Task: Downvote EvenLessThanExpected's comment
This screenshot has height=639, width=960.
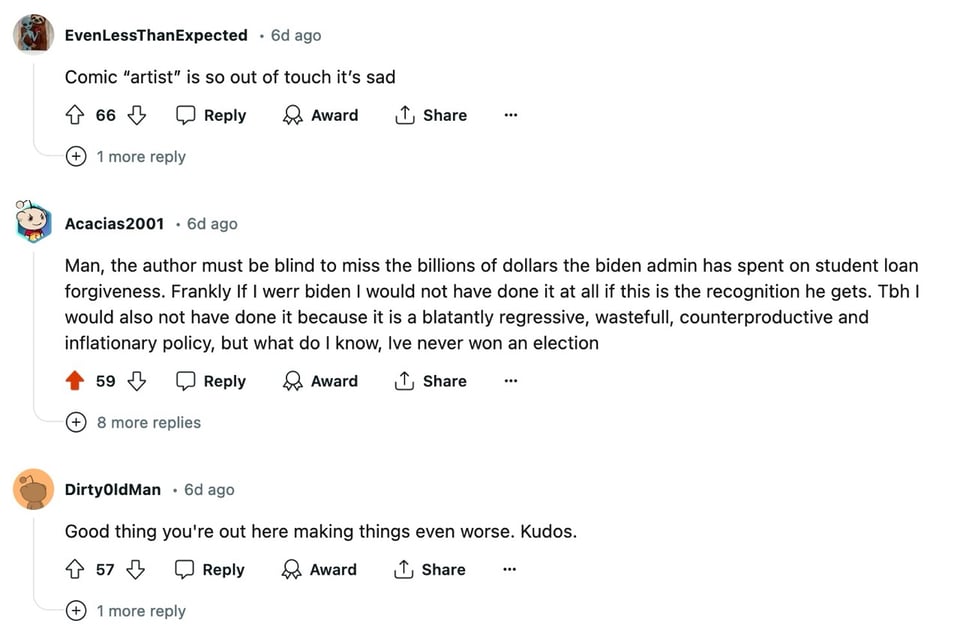Action: click(136, 115)
